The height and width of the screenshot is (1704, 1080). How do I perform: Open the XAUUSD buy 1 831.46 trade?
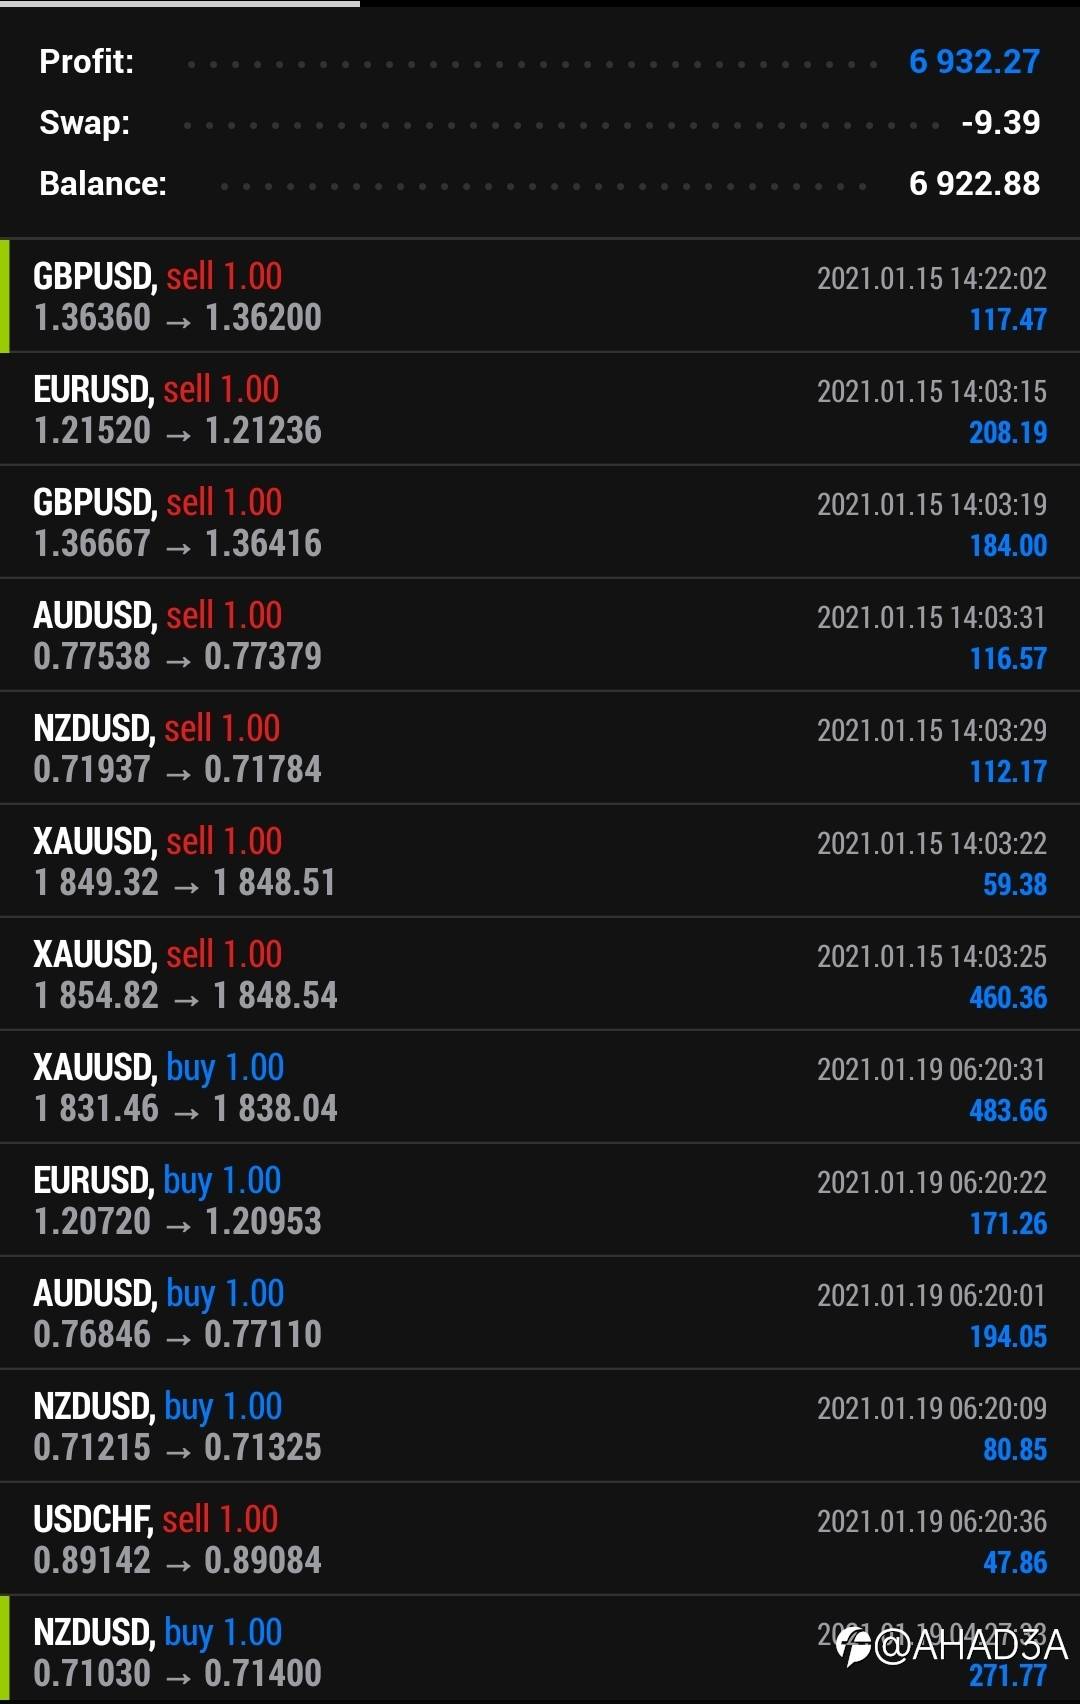click(540, 1088)
